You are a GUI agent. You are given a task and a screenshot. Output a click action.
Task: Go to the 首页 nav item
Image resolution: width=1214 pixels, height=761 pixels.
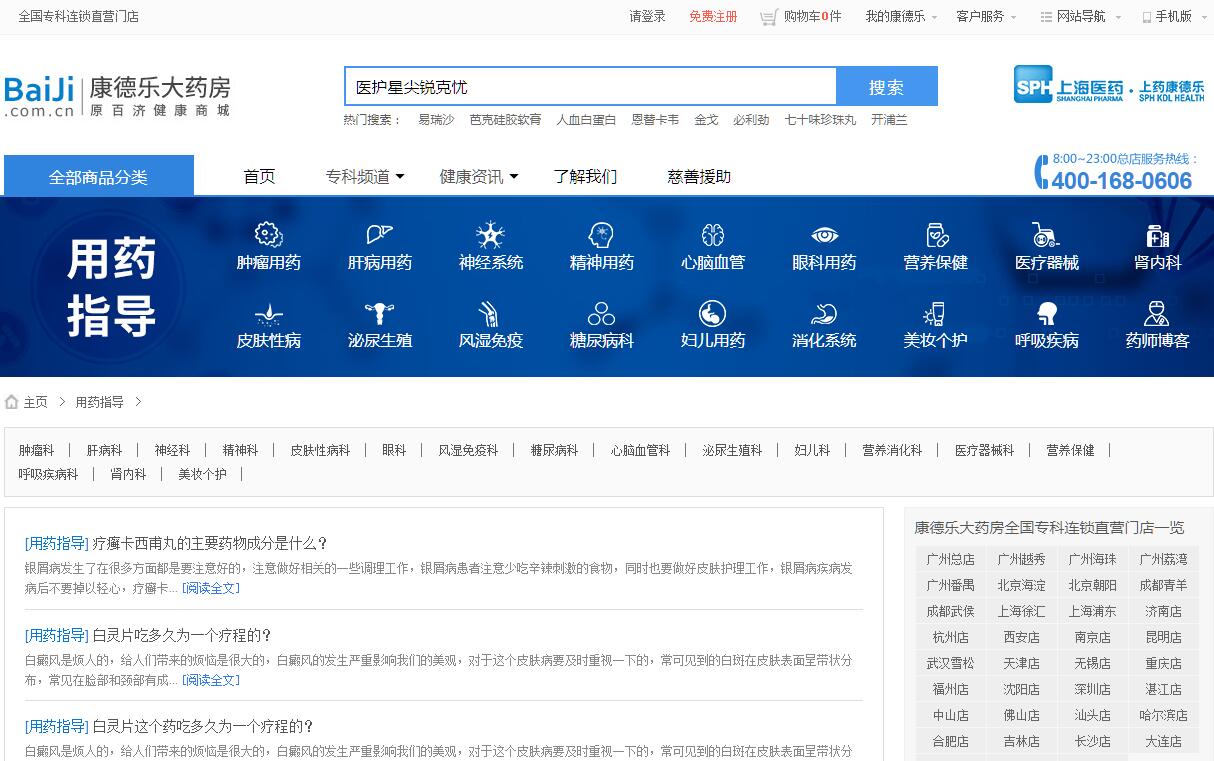point(259,177)
